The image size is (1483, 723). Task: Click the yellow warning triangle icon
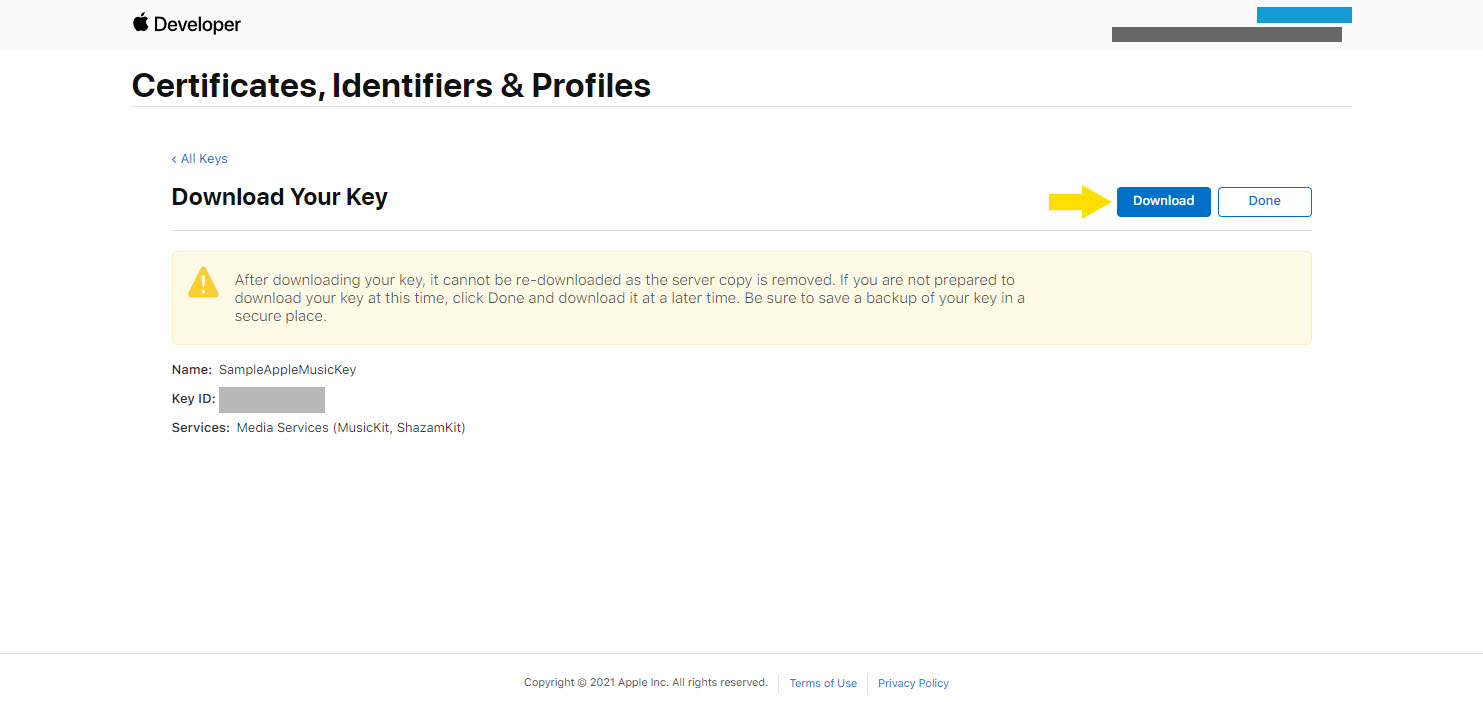[x=203, y=282]
